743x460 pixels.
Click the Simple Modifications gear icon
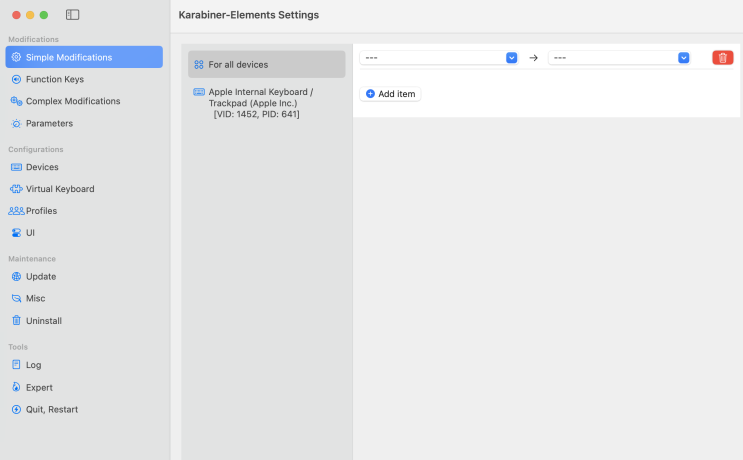pyautogui.click(x=16, y=57)
